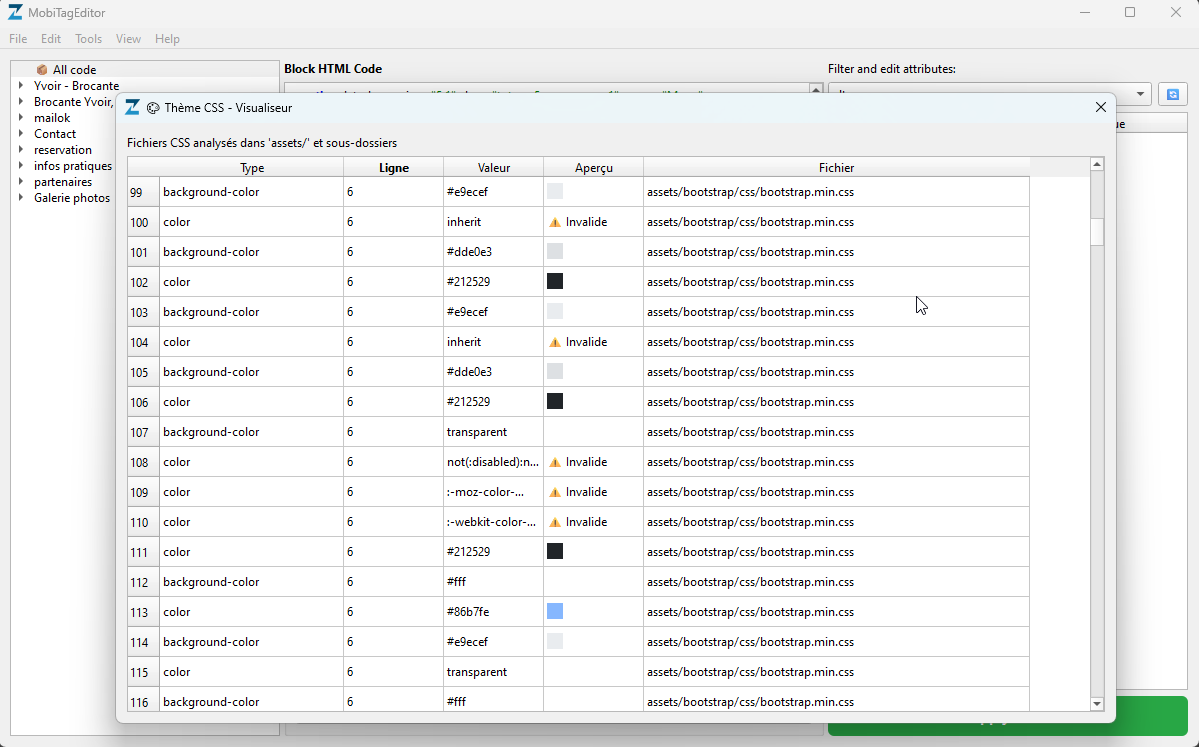This screenshot has height=747, width=1199.
Task: Expand the Galerie photos tree node
Action: tap(21, 198)
